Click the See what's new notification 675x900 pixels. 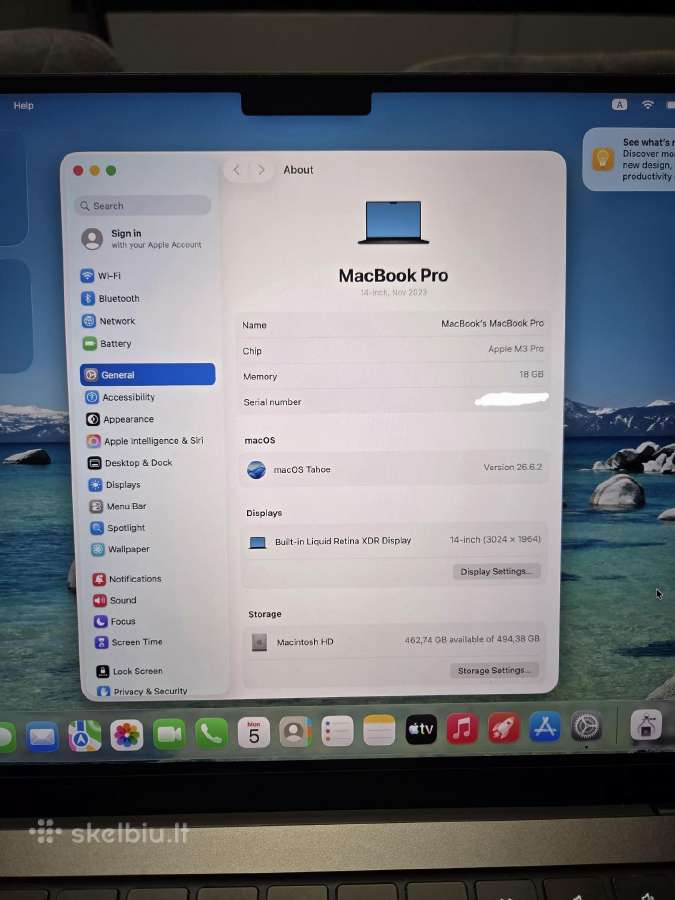pyautogui.click(x=630, y=159)
